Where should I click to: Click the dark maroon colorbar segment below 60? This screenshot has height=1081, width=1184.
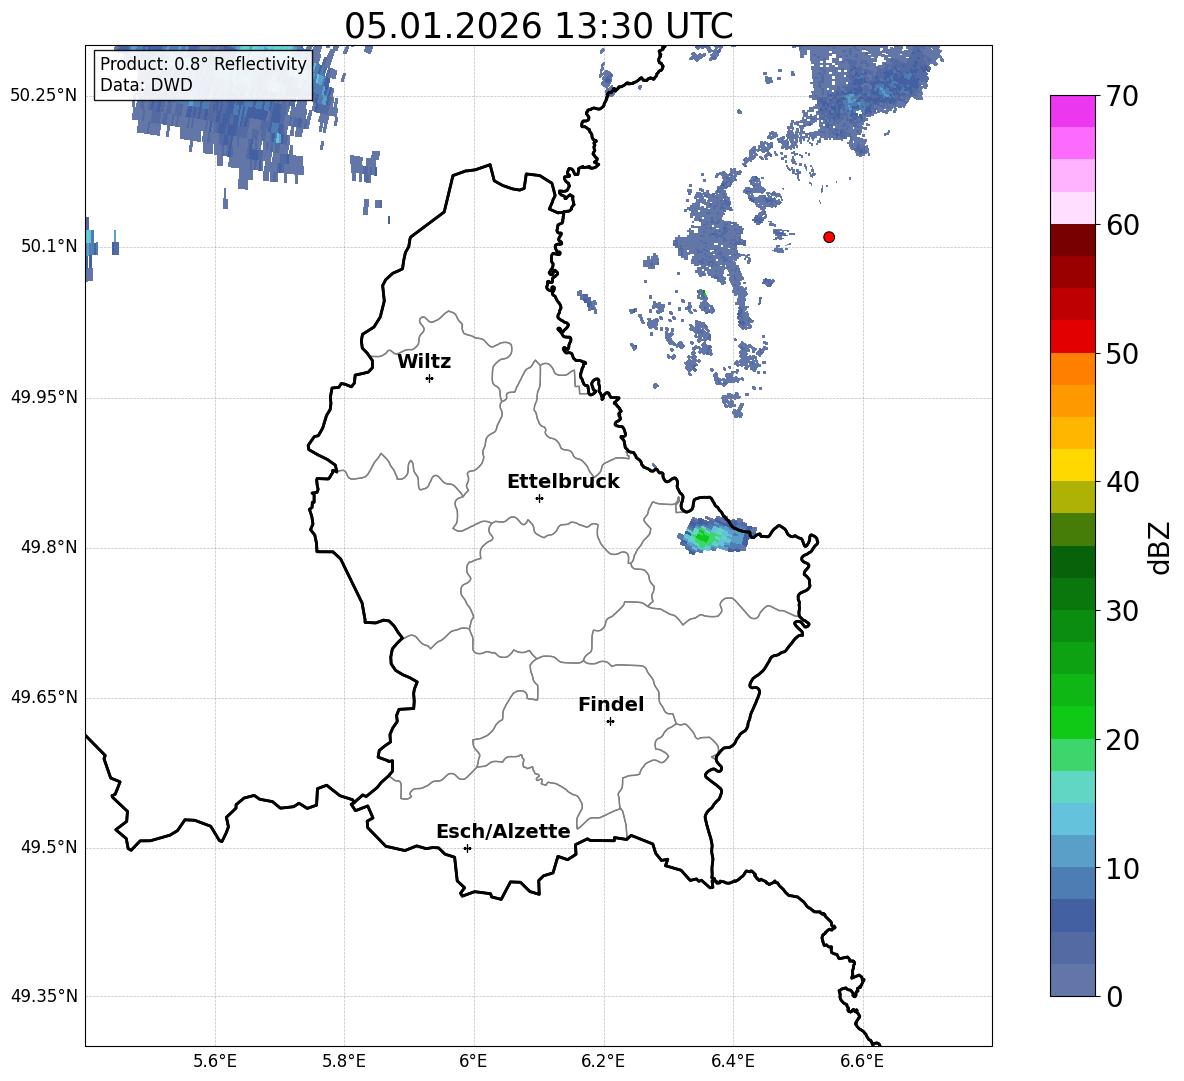coord(1072,240)
